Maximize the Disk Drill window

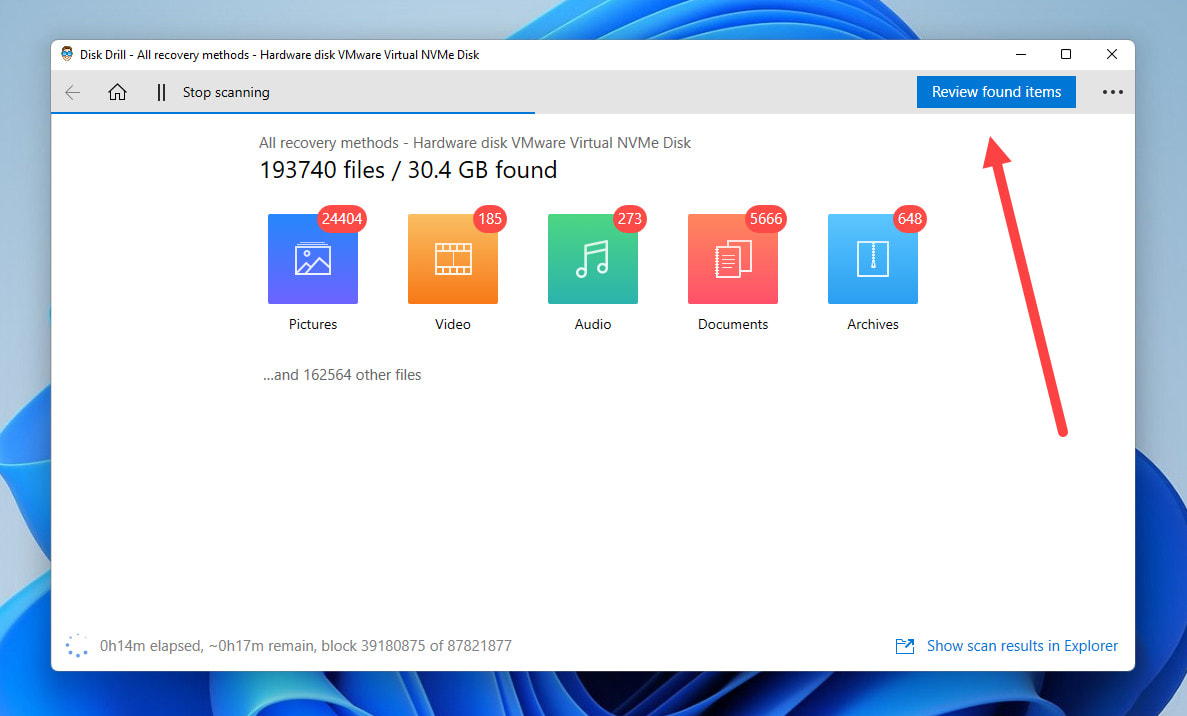1066,54
